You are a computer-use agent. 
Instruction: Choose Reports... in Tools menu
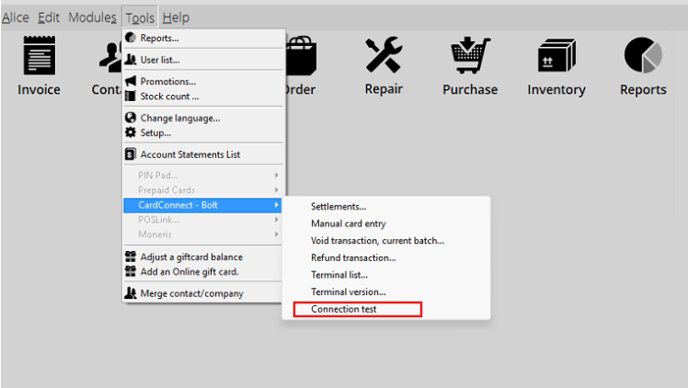[159, 38]
